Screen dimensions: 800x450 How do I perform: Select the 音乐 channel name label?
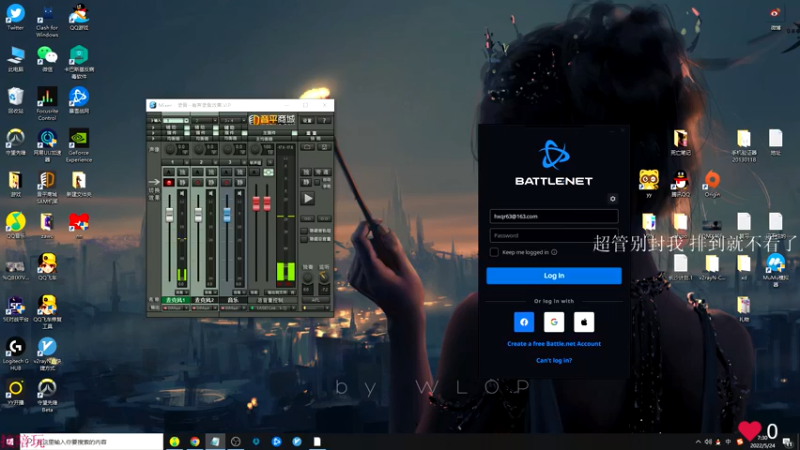click(233, 300)
